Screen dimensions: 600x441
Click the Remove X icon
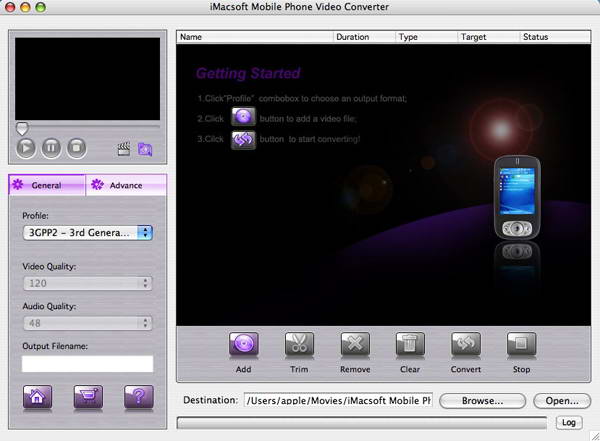[x=355, y=344]
